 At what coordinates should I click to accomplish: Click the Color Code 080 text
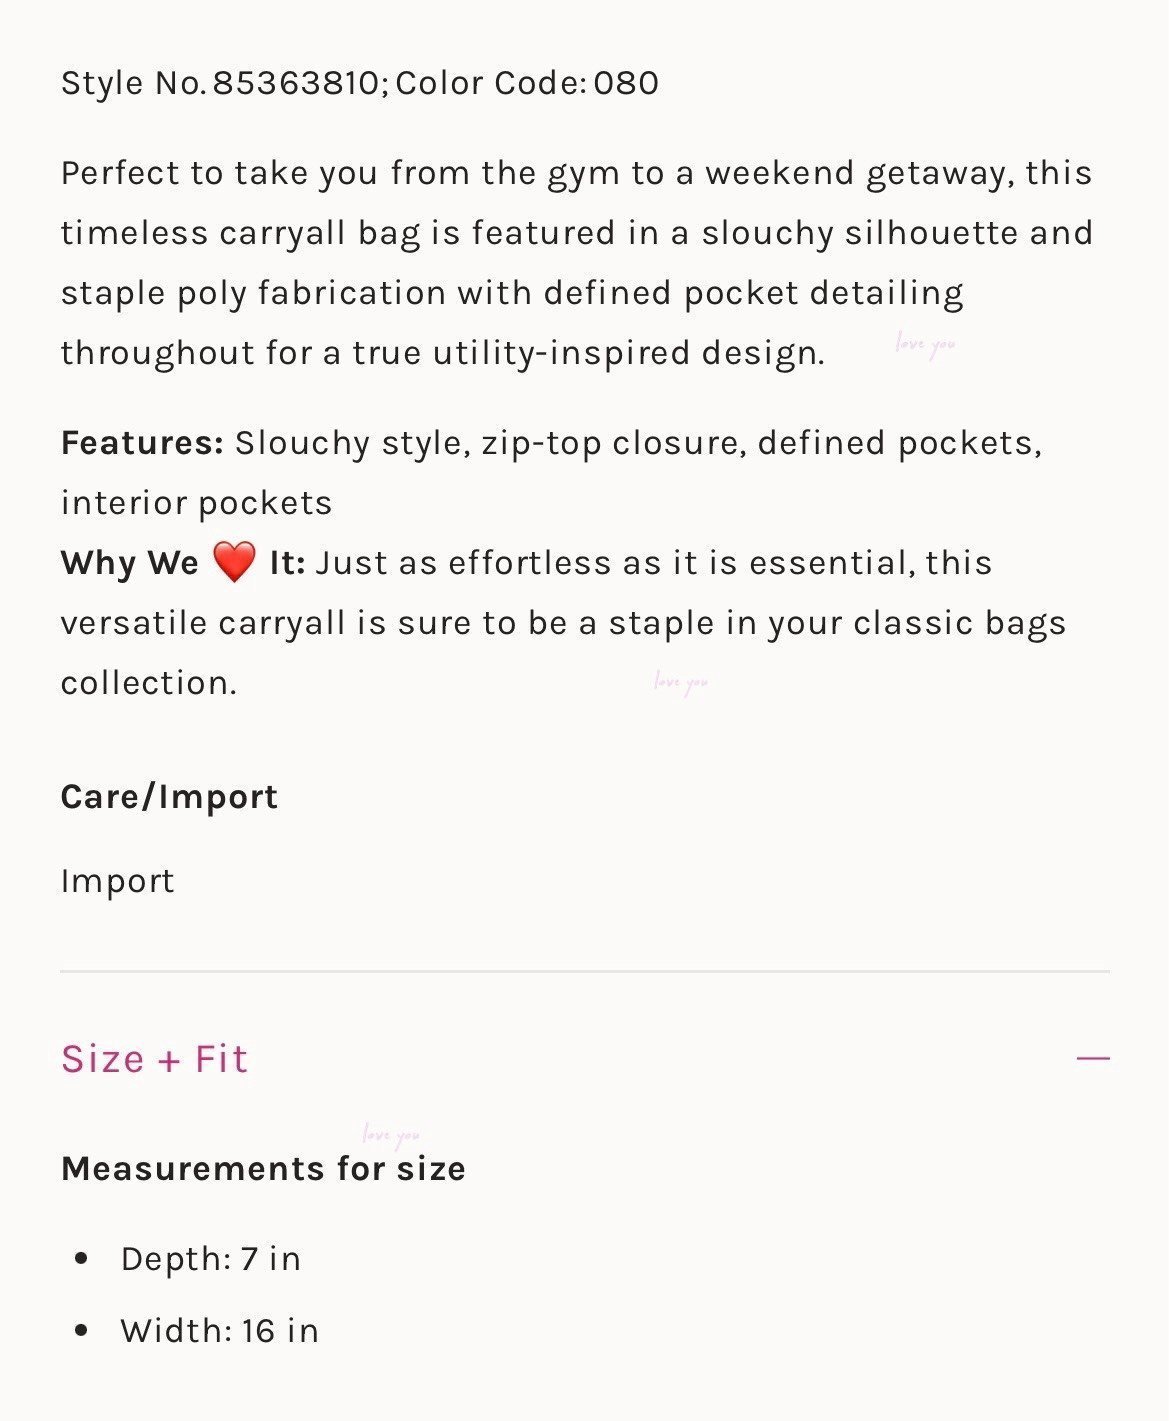click(527, 82)
